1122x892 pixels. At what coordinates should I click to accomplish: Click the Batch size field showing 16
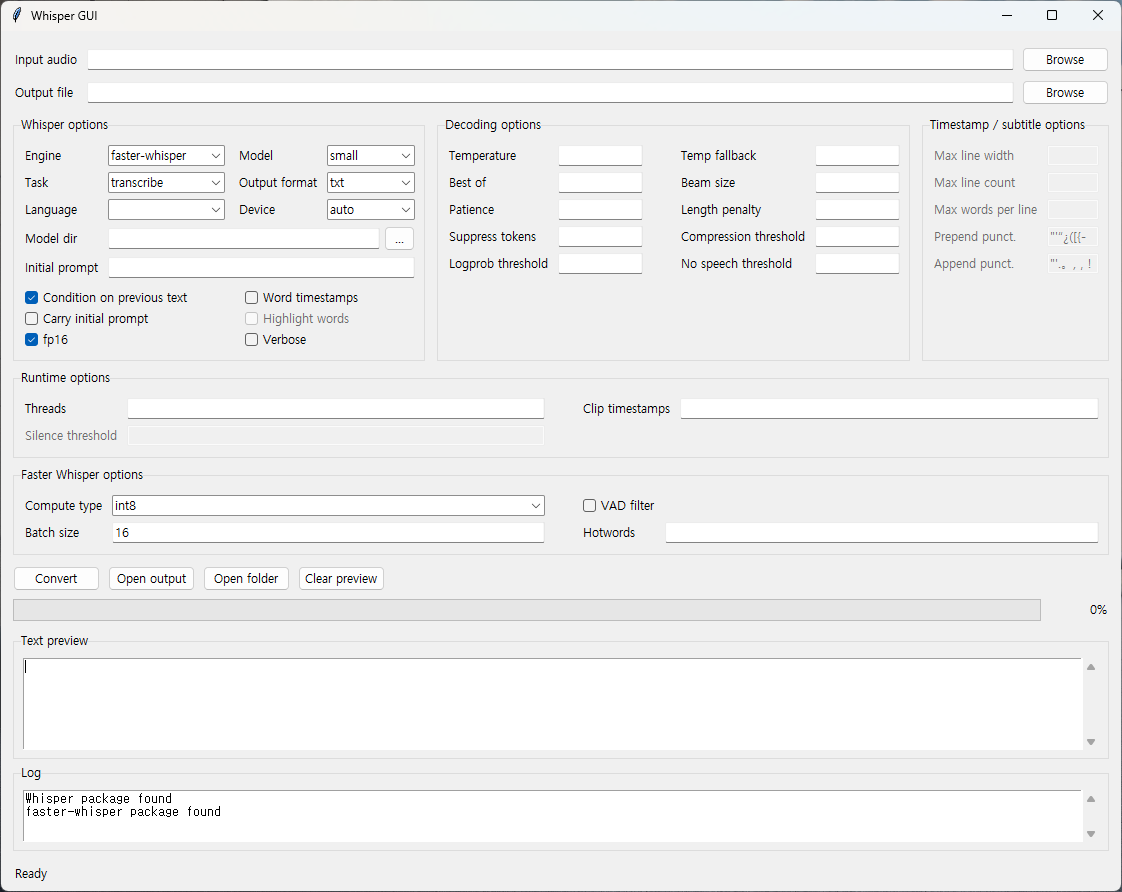click(328, 533)
